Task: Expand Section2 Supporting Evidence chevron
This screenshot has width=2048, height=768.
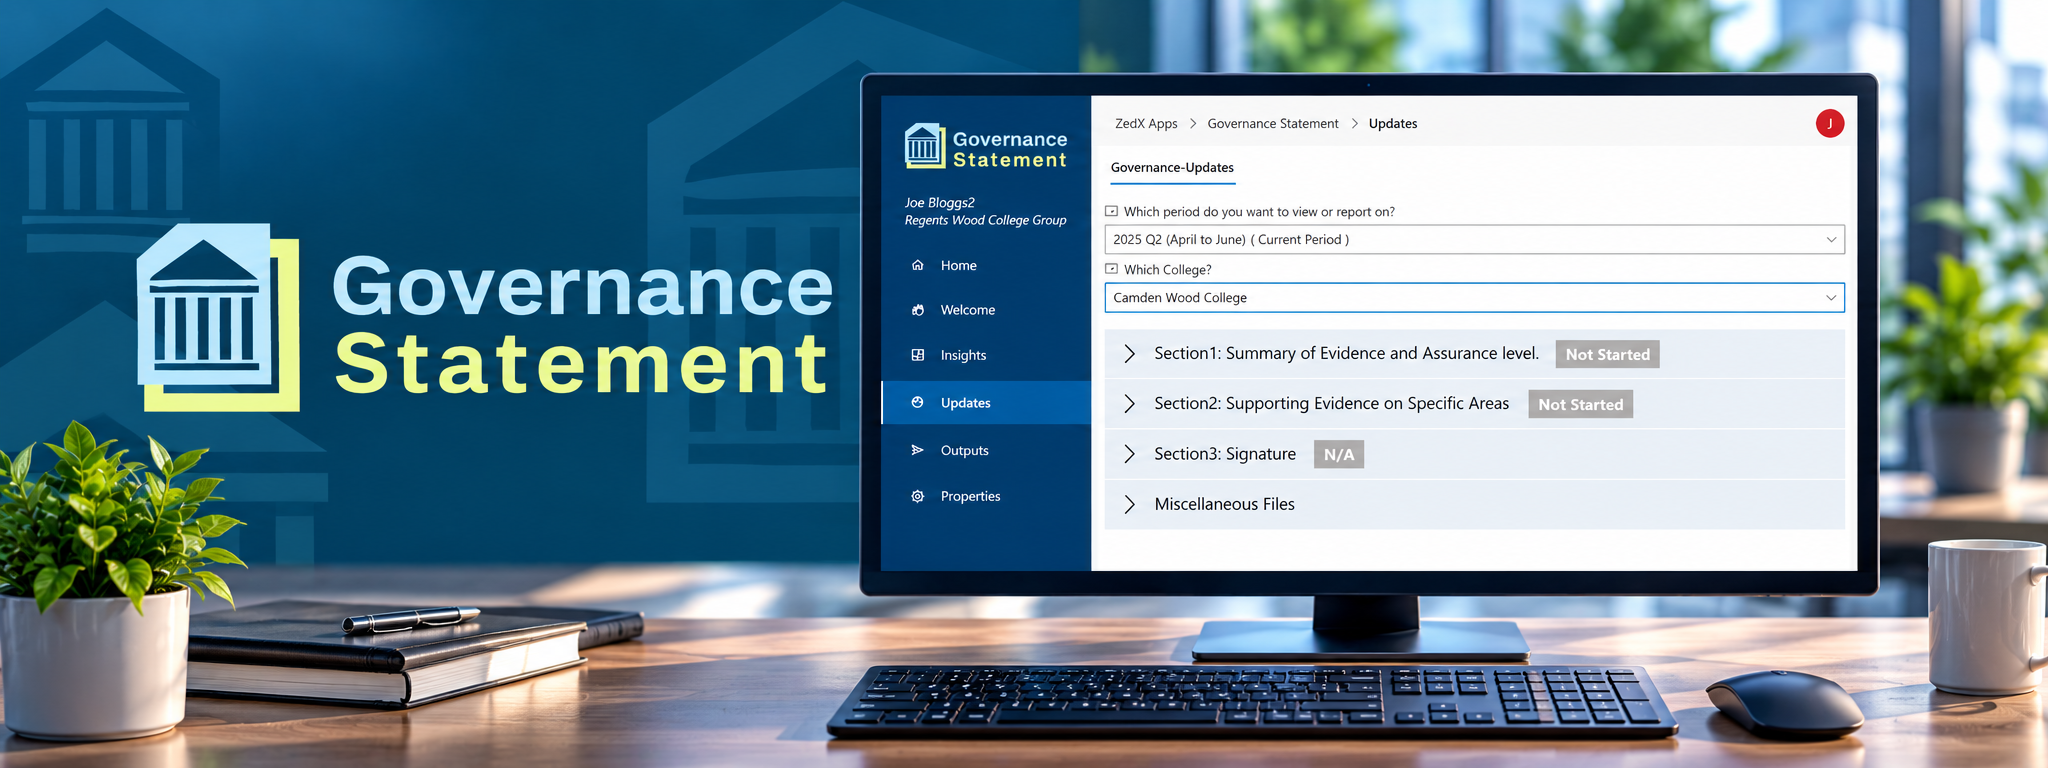Action: coord(1129,404)
